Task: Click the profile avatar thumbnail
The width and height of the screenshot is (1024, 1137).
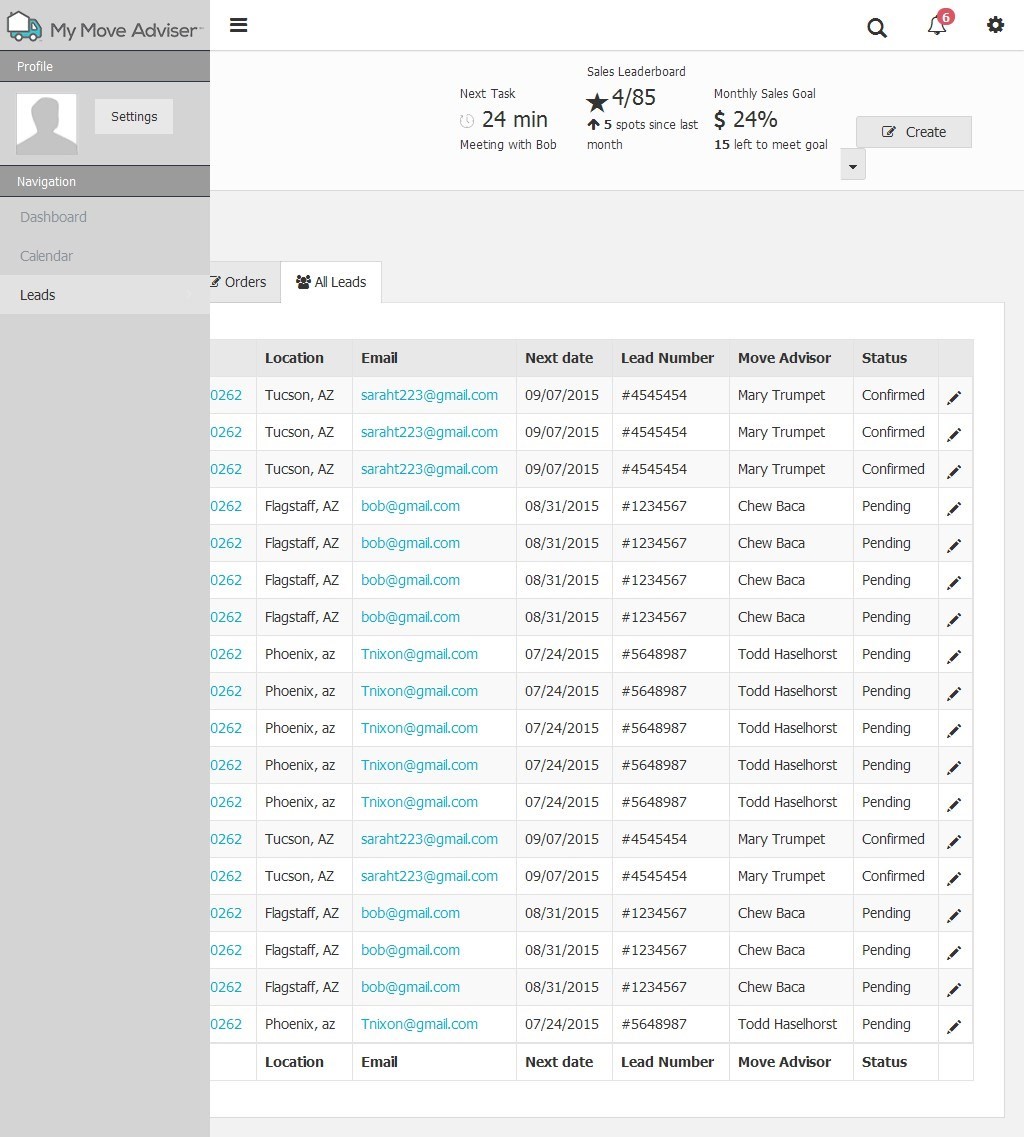Action: [x=47, y=124]
